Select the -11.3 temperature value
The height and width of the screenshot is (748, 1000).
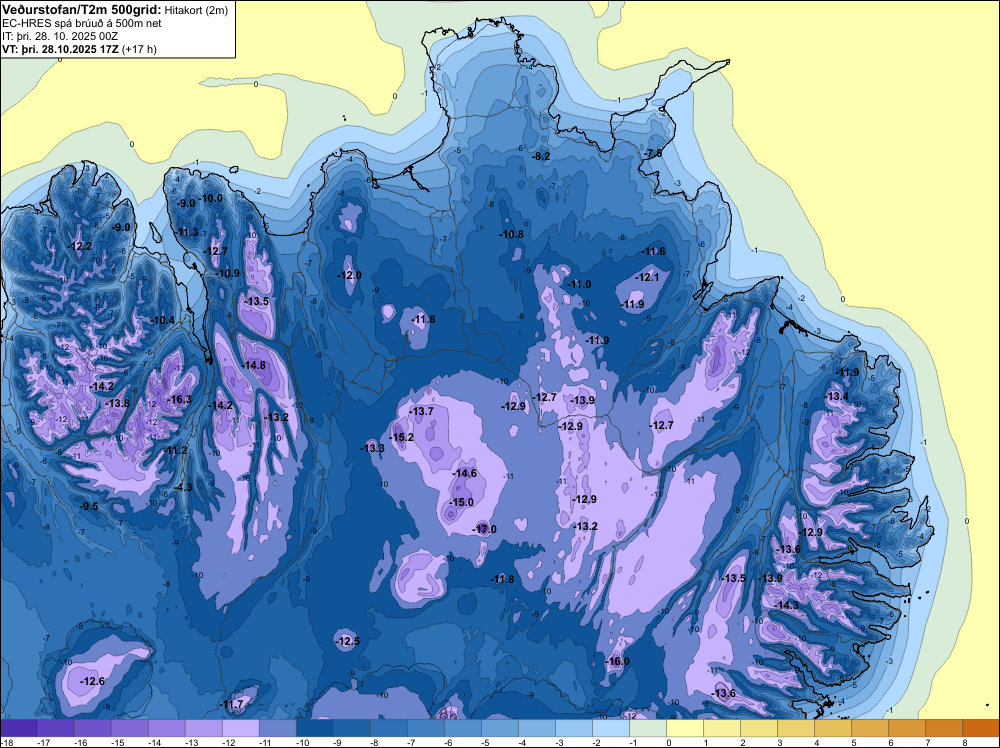click(188, 232)
